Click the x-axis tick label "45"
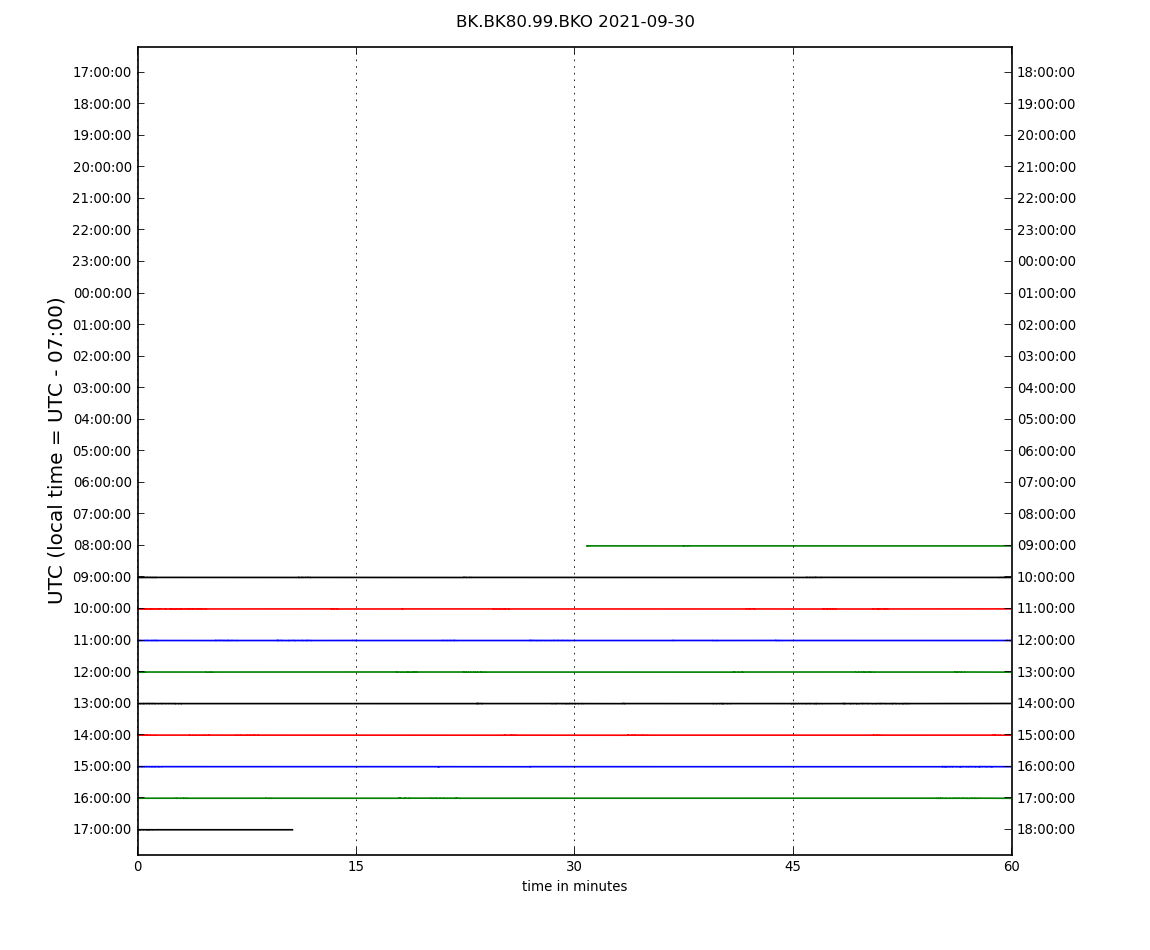This screenshot has height=950, width=1150. 793,866
